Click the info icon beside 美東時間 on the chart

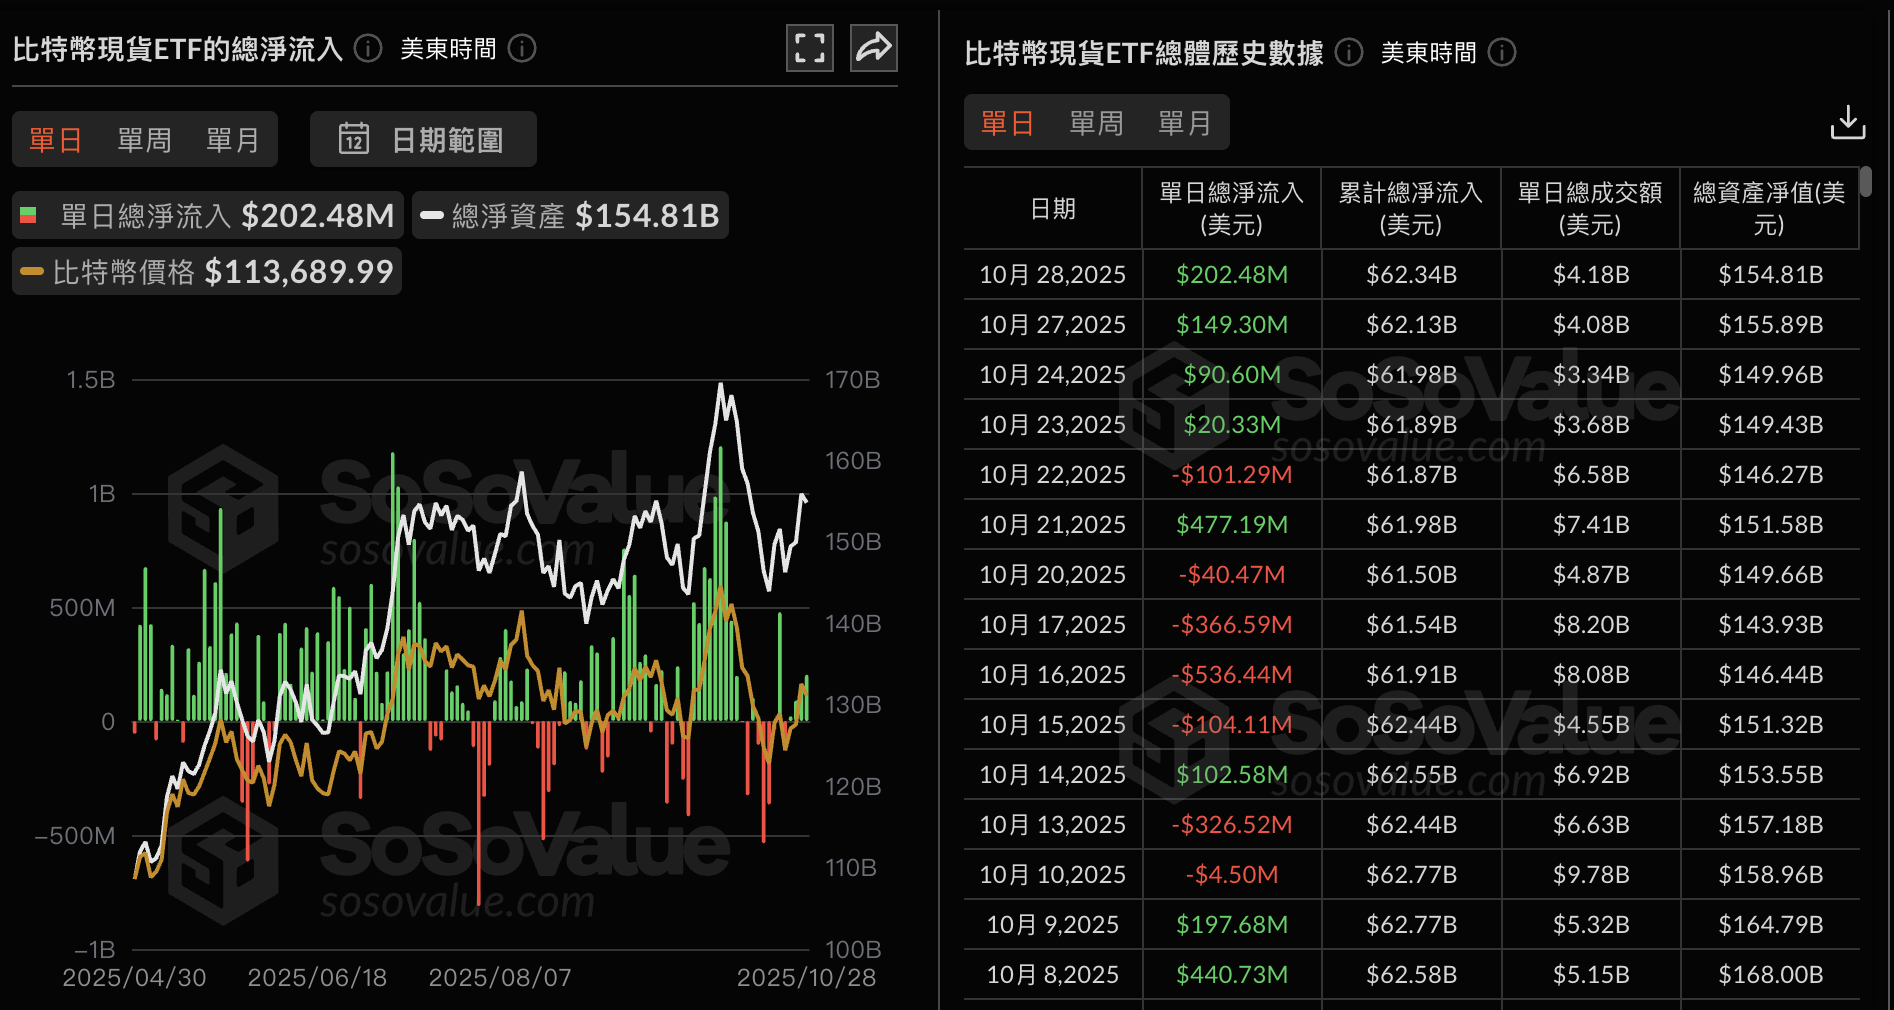522,48
